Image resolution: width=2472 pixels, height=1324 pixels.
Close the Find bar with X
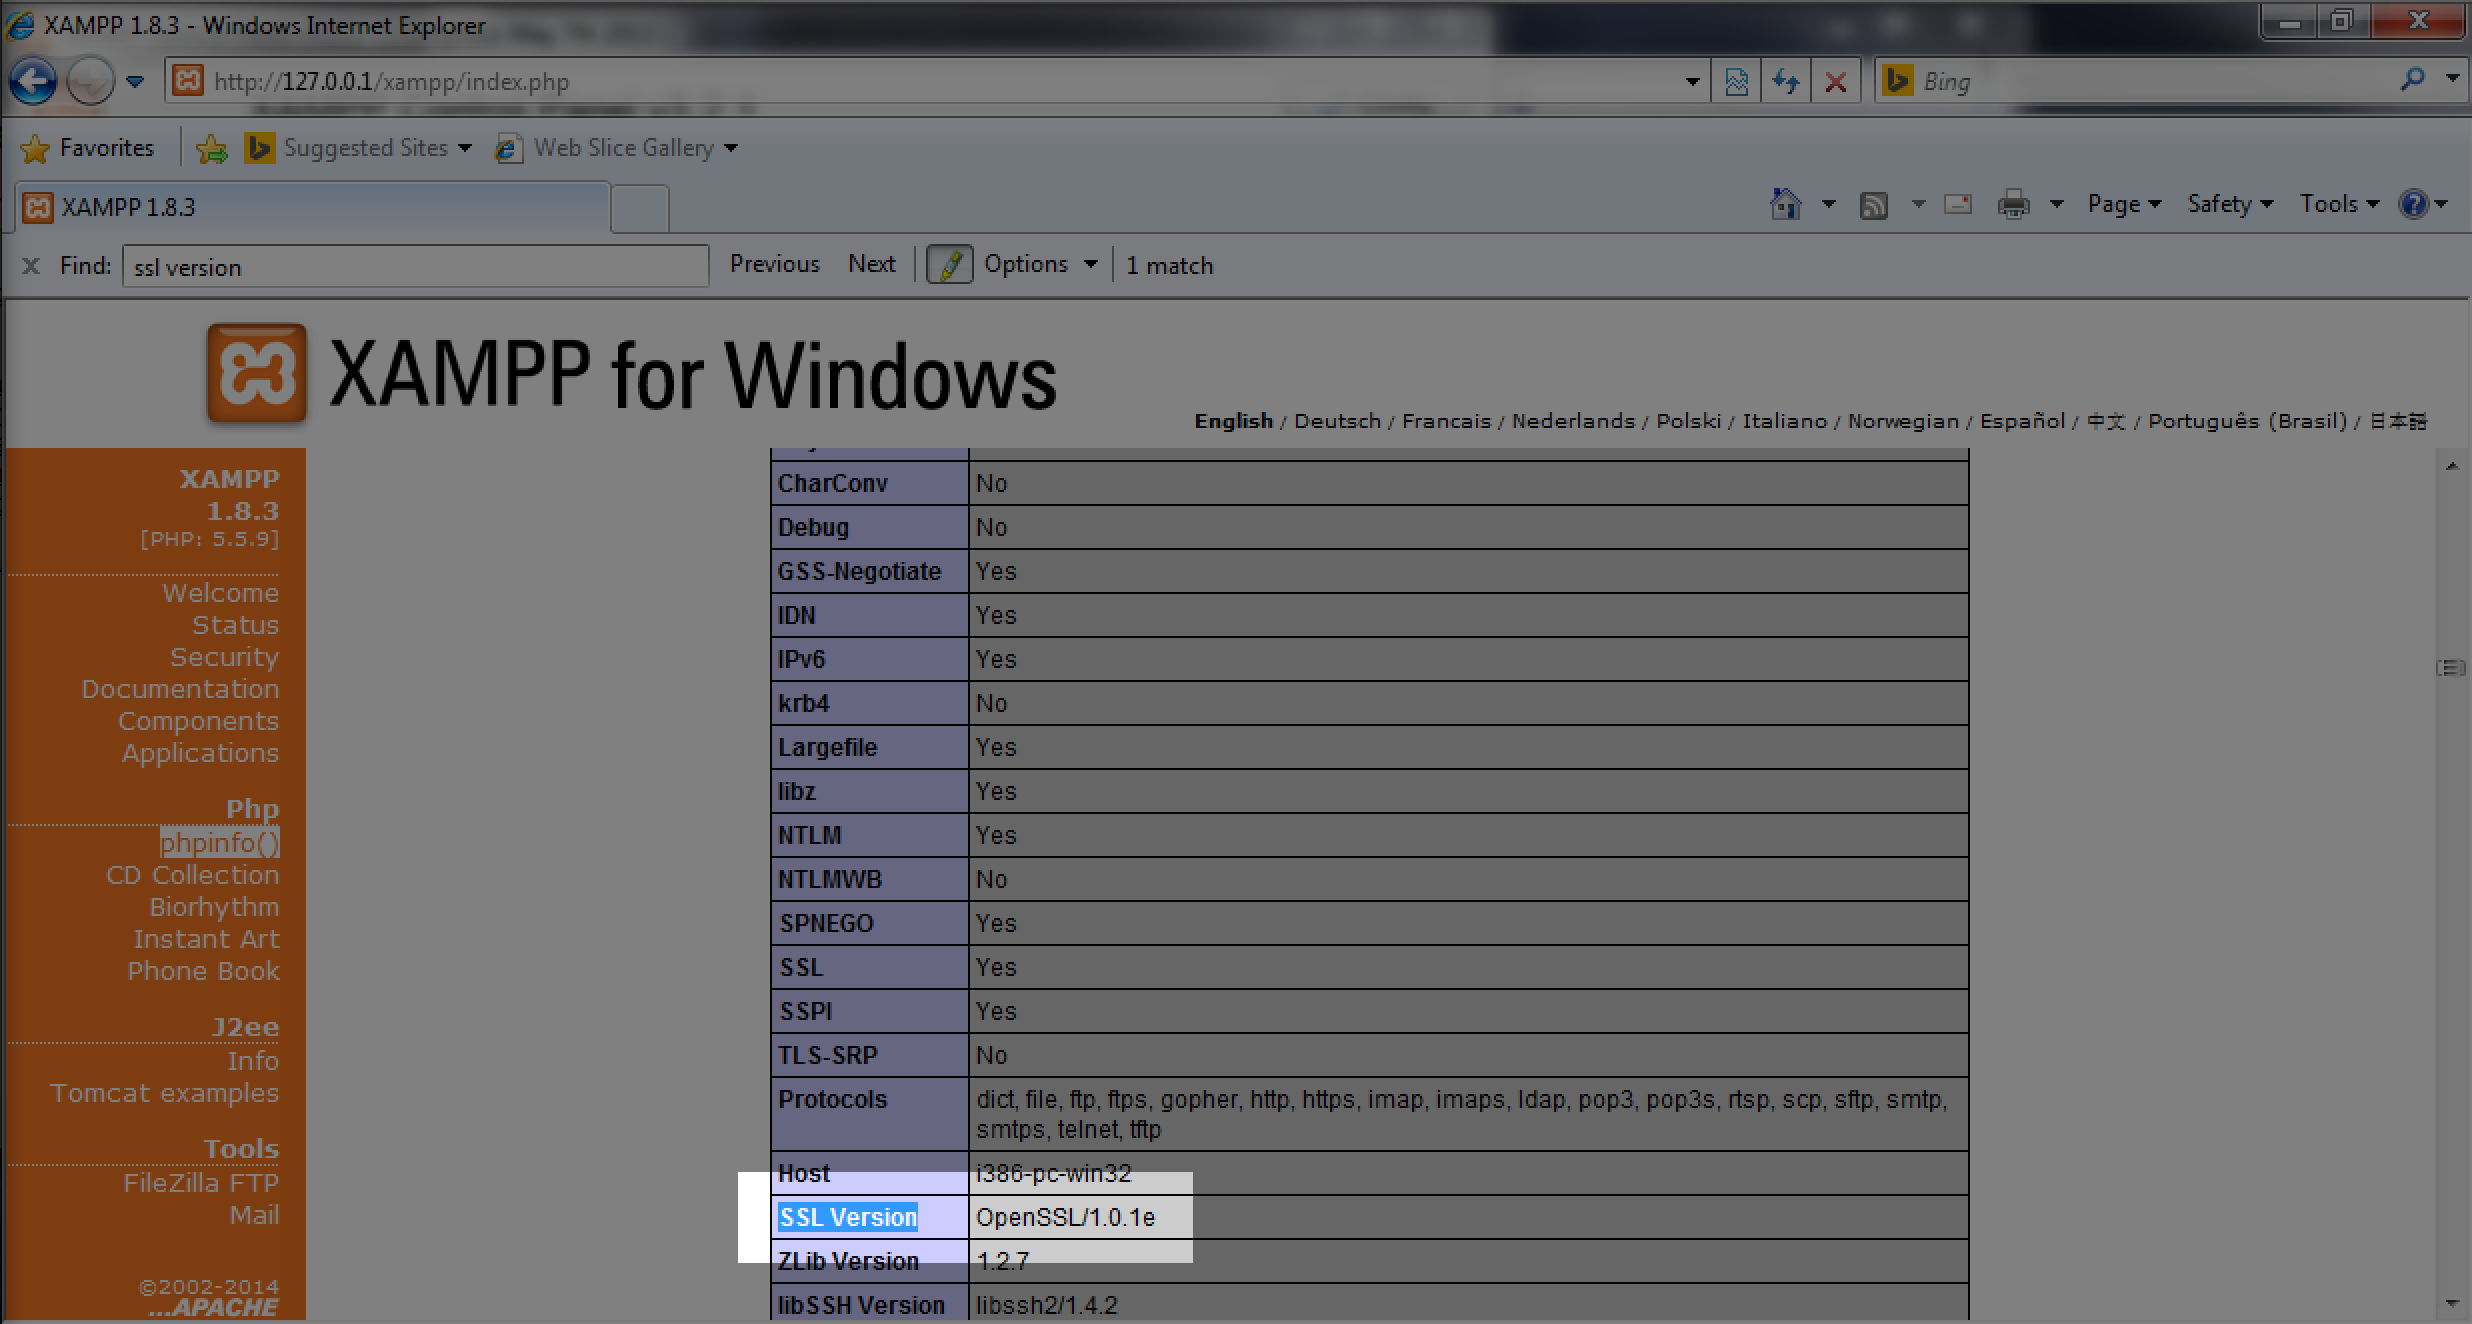[x=31, y=266]
